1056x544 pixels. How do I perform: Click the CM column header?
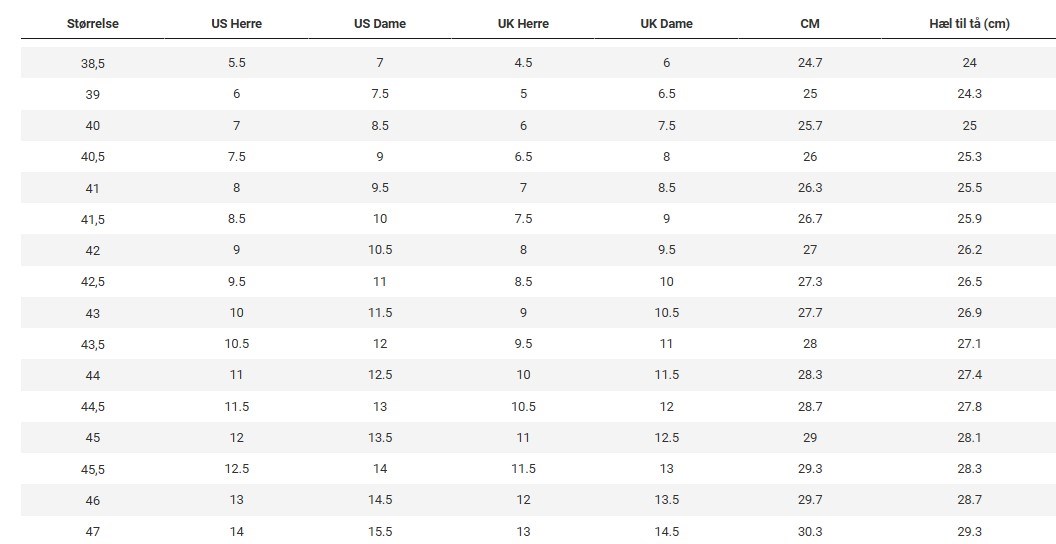coord(810,24)
